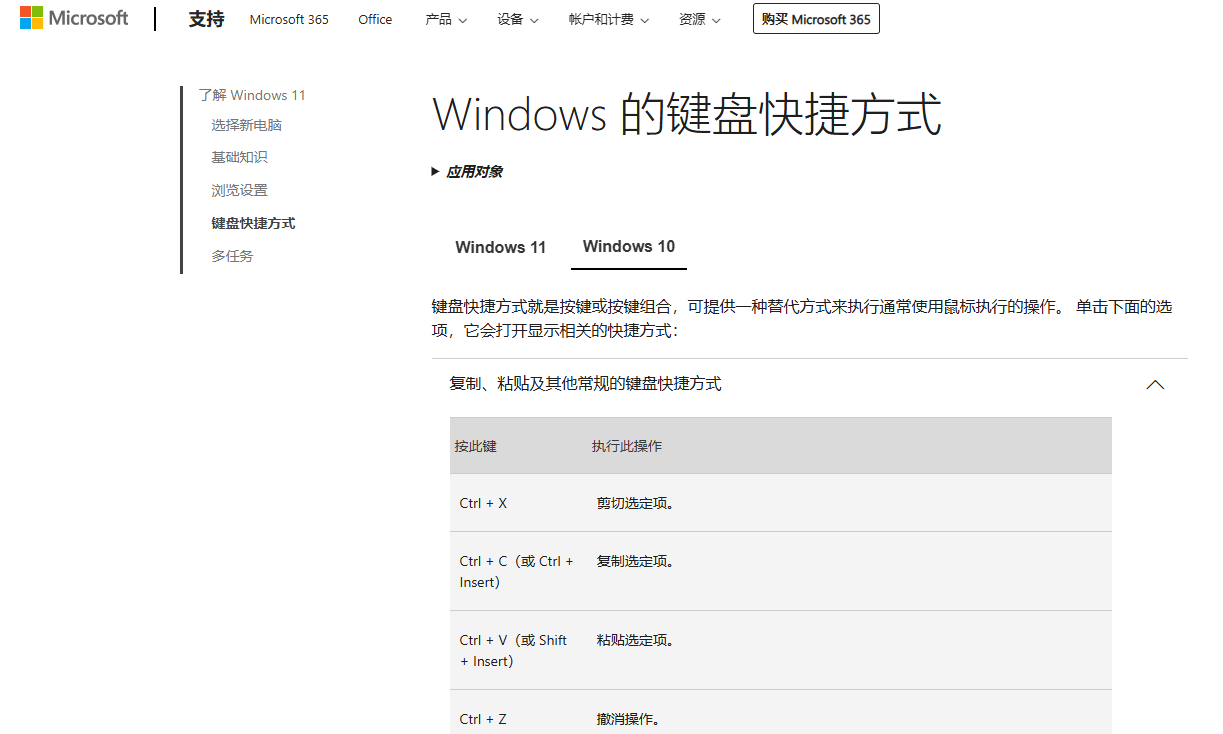Open the Office menu item
This screenshot has height=734, width=1223.
(x=375, y=19)
